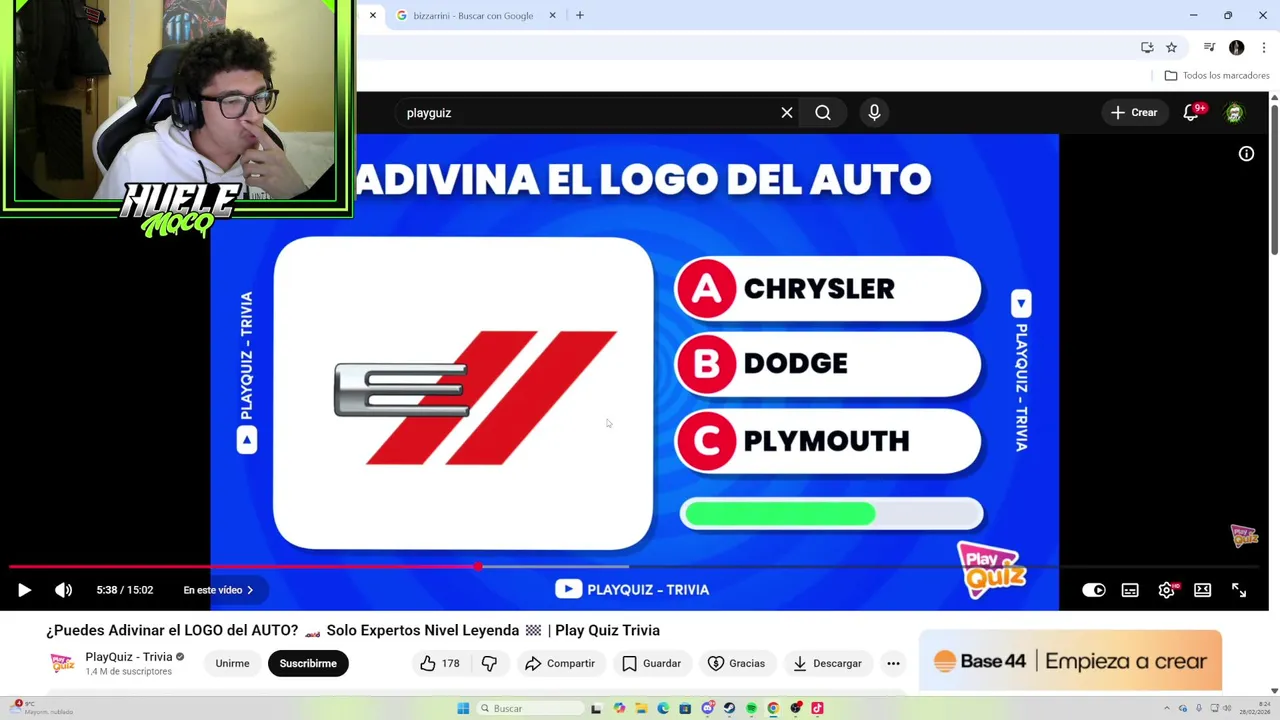This screenshot has height=720, width=1280.
Task: Open the Windows Start menu
Action: click(x=463, y=708)
